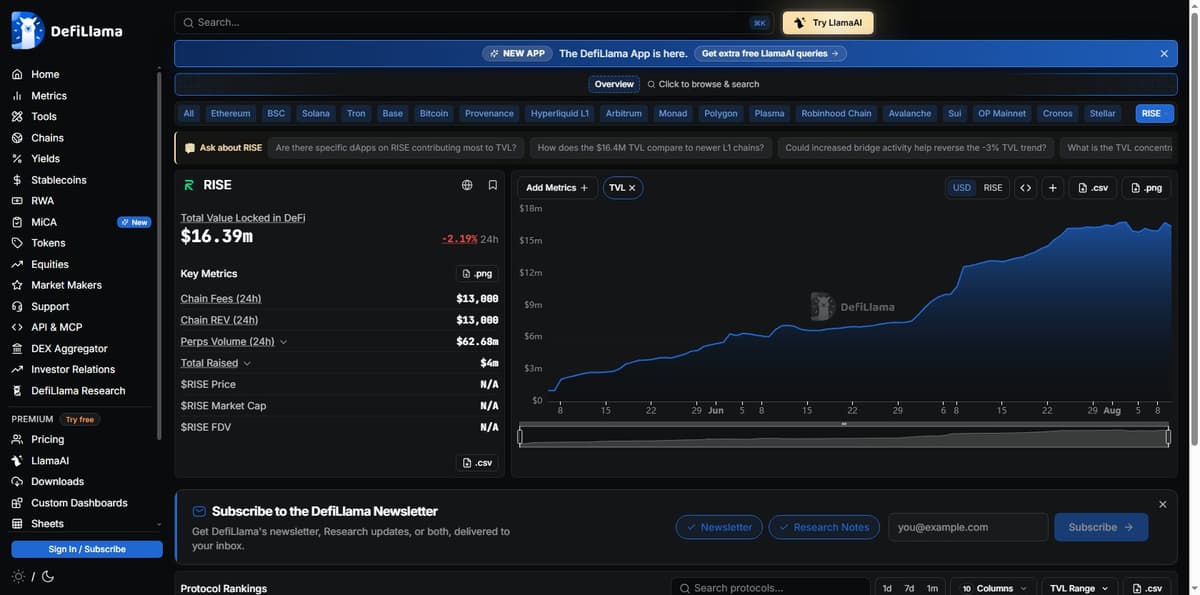Open Investor Relations icon
This screenshot has width=1200, height=595.
[17, 370]
